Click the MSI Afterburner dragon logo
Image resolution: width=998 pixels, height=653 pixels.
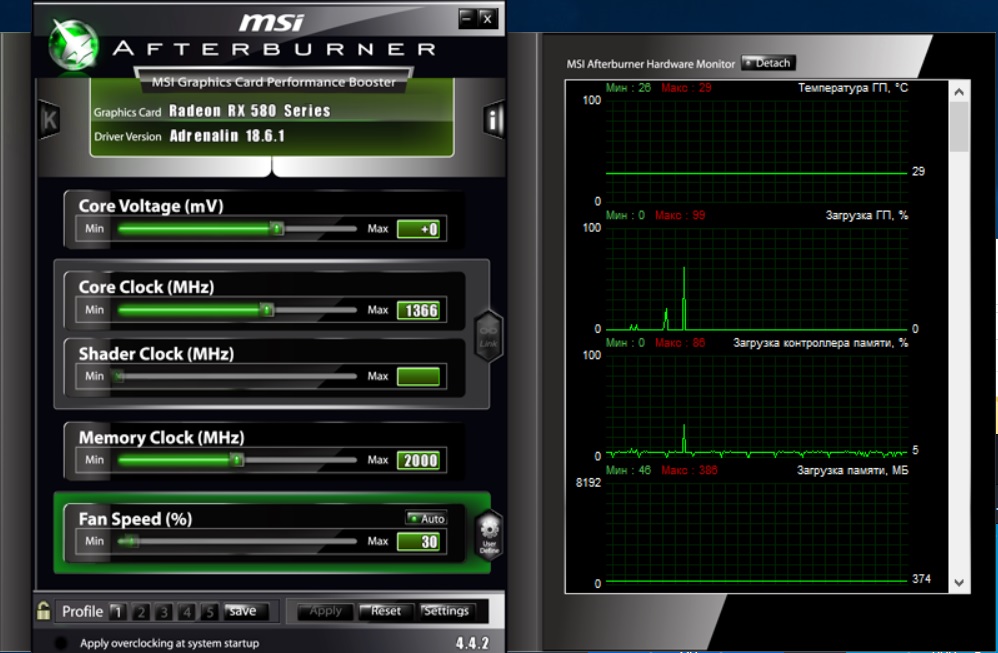(x=73, y=45)
